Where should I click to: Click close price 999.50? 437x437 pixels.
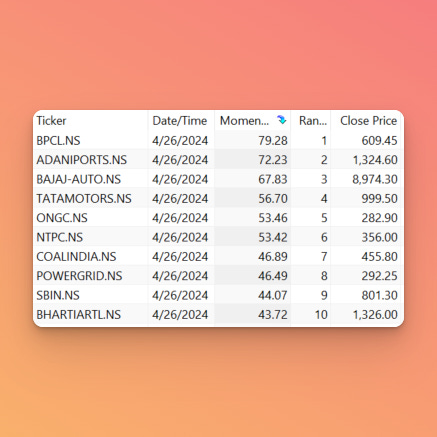click(380, 199)
